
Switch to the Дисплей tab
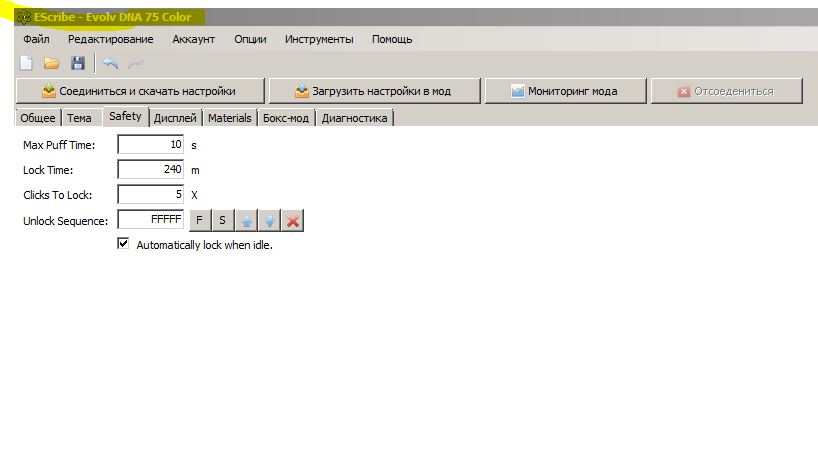click(175, 118)
